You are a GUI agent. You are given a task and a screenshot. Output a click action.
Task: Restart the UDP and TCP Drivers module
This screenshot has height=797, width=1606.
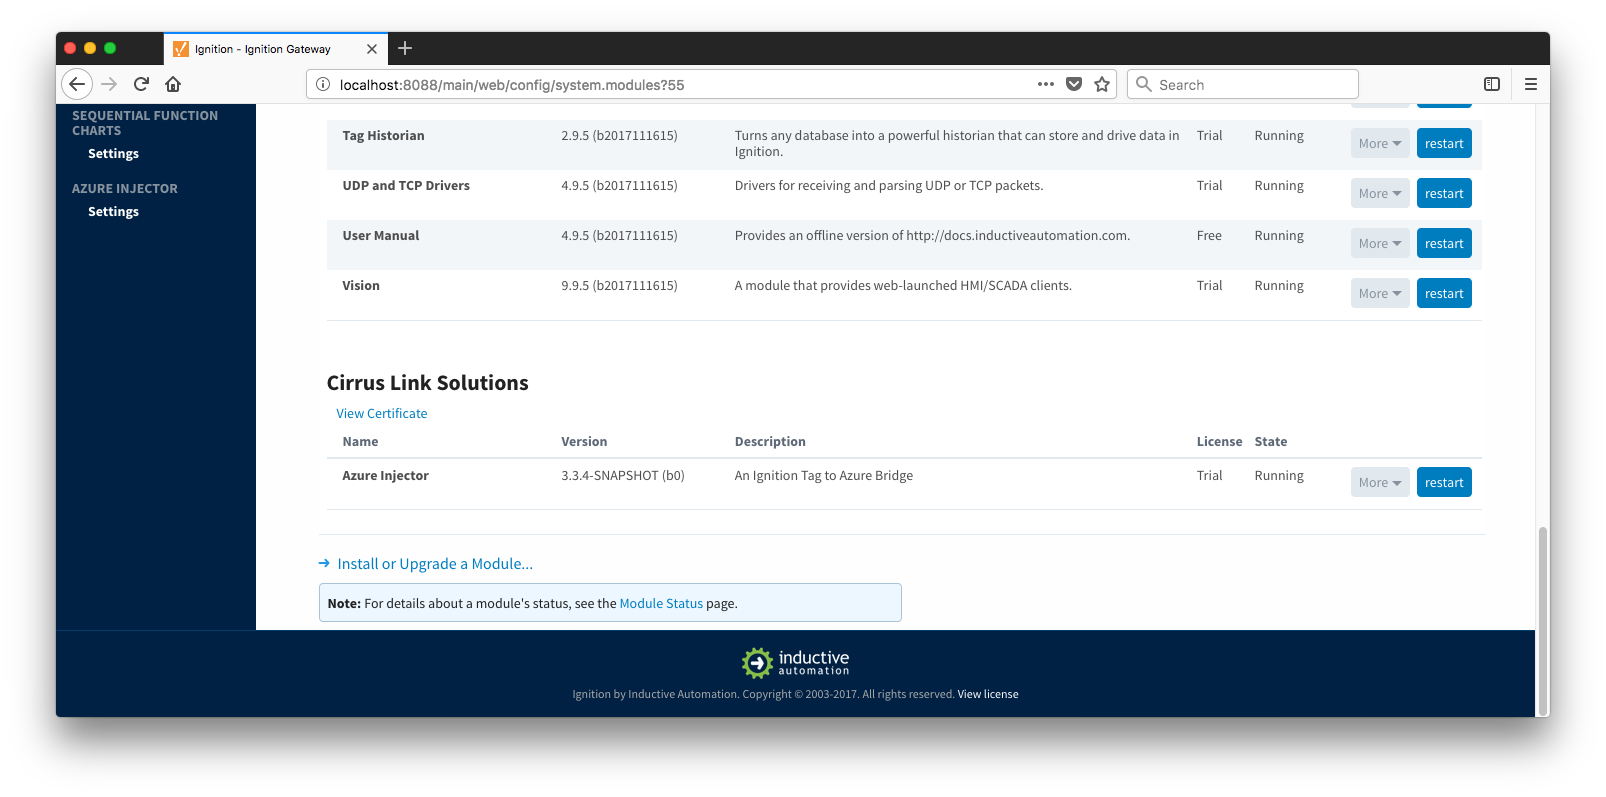(x=1443, y=193)
